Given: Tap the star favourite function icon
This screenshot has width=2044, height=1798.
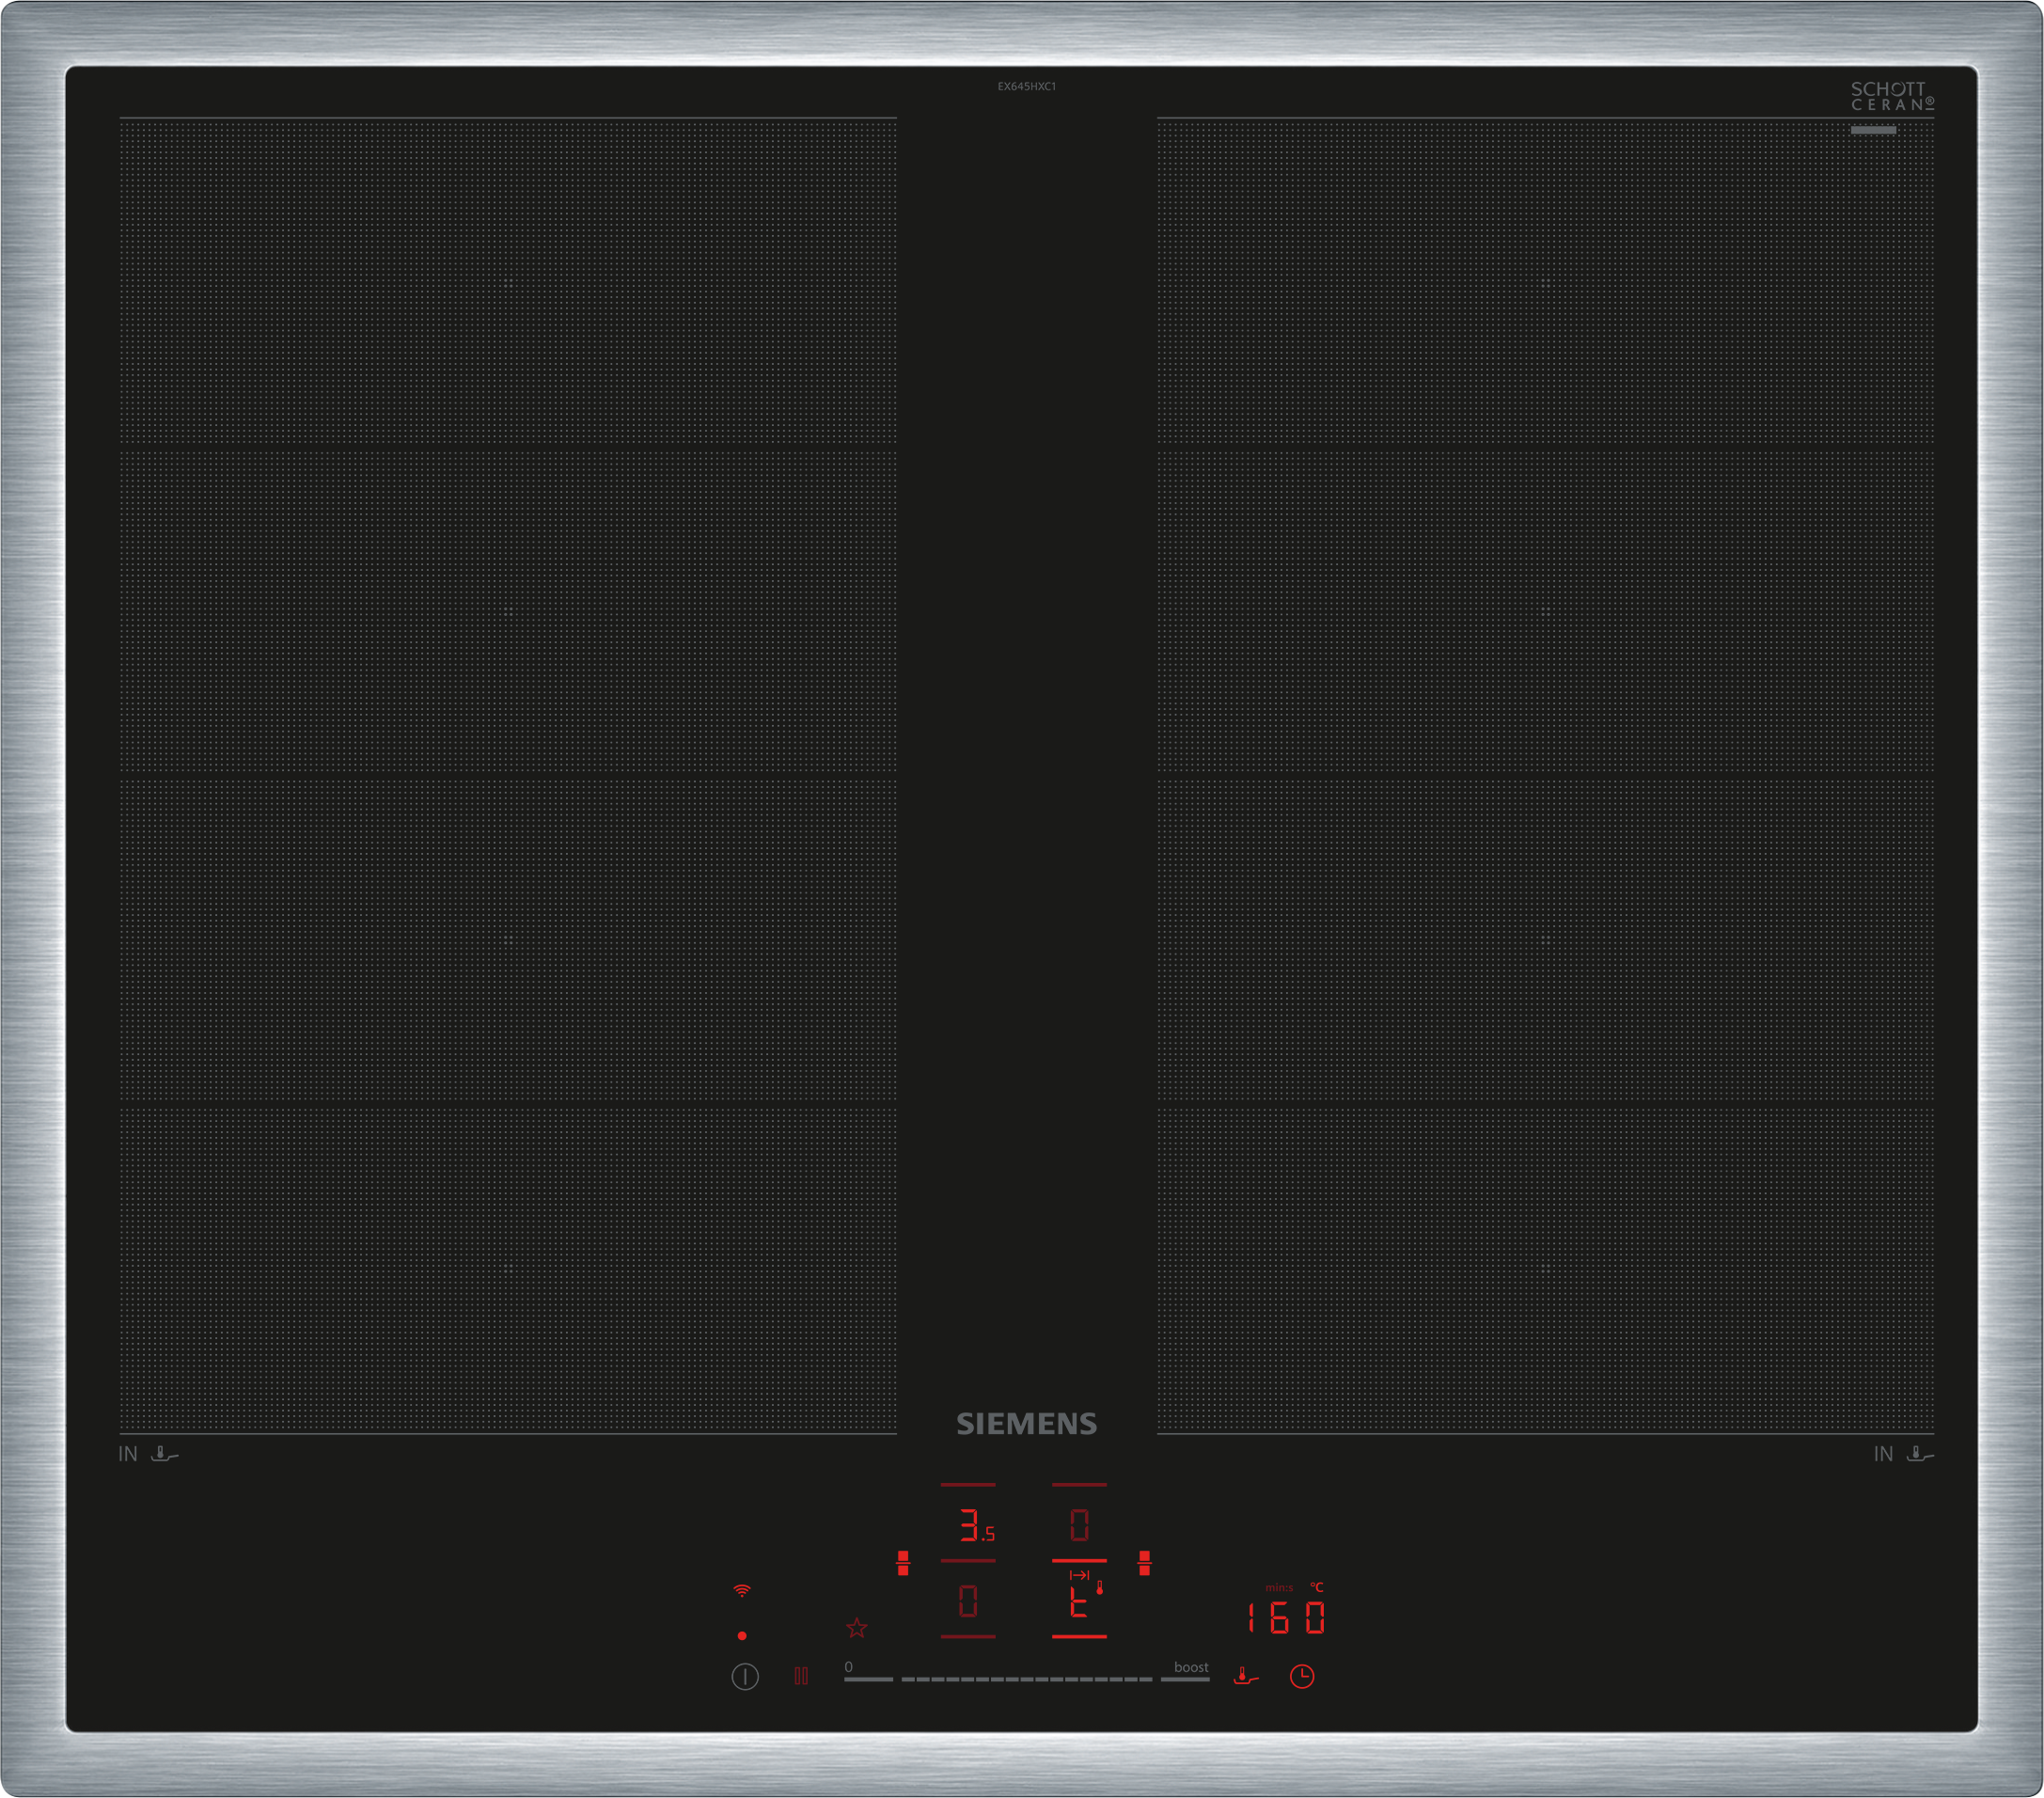Looking at the screenshot, I should click(857, 1628).
